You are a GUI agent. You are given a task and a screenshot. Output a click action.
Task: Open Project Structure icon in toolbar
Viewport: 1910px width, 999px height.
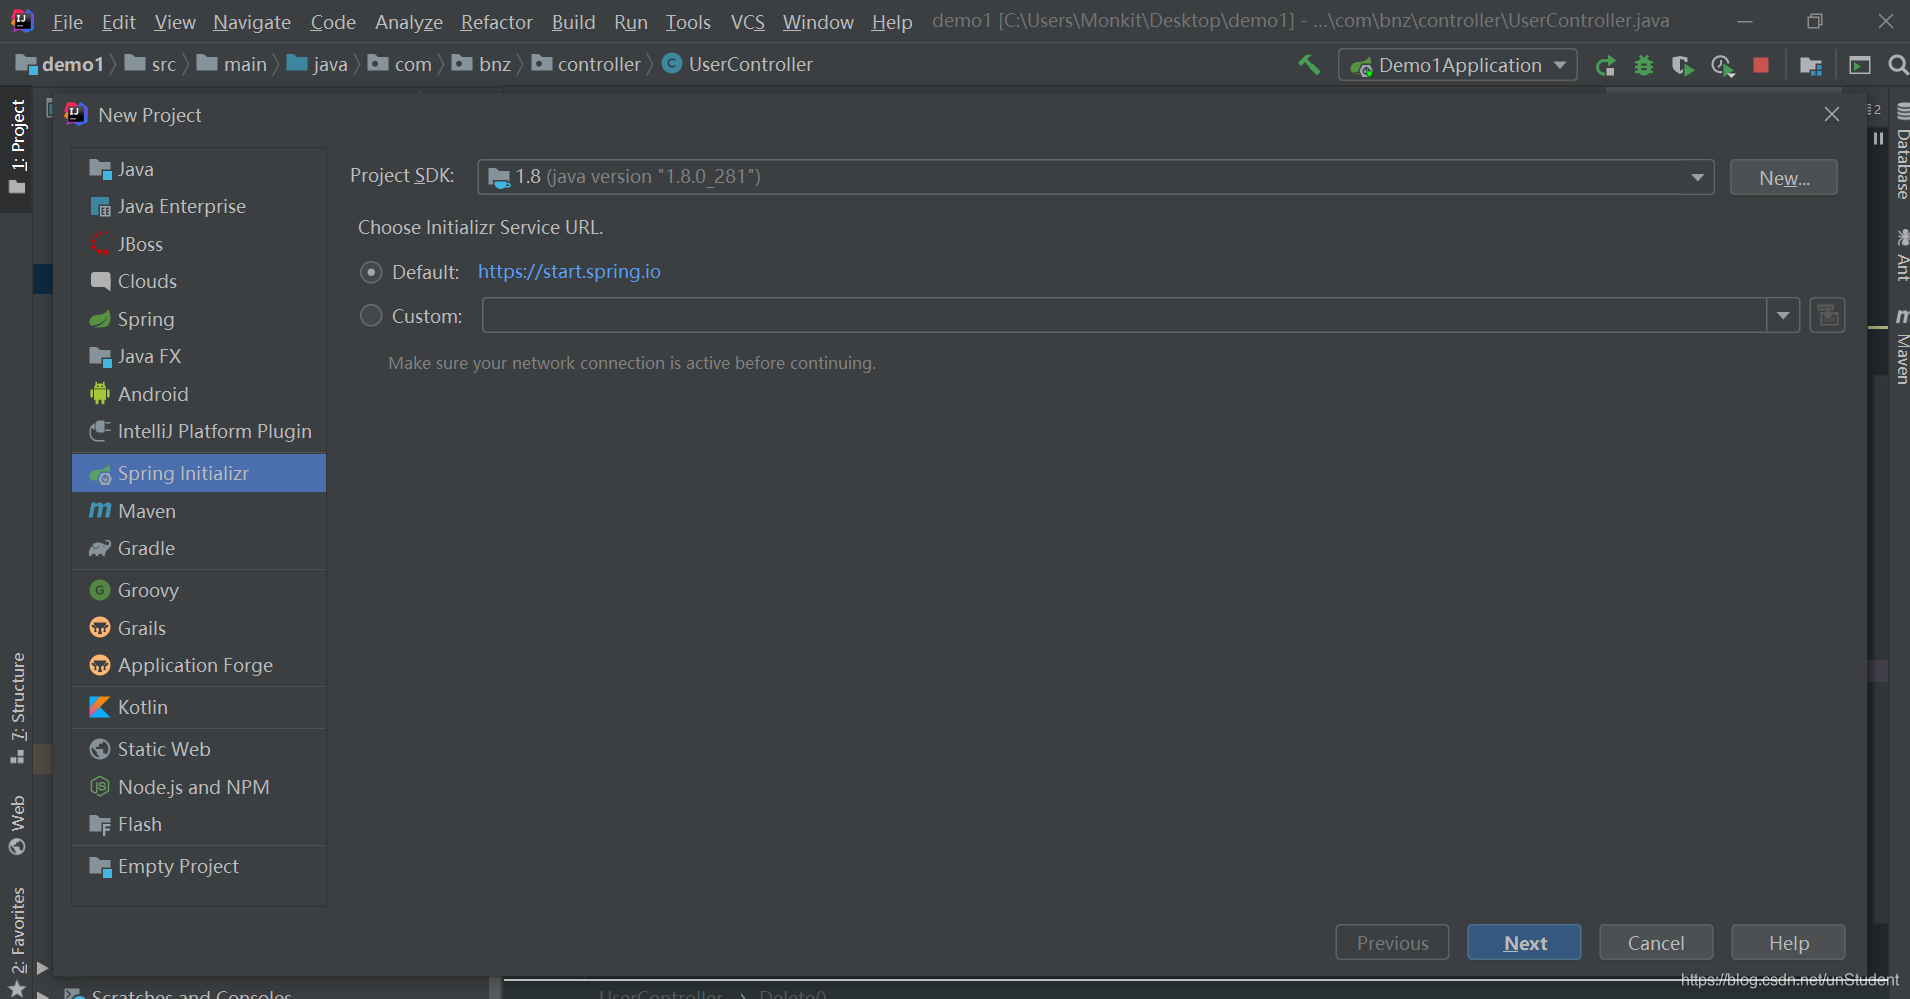(x=1811, y=66)
